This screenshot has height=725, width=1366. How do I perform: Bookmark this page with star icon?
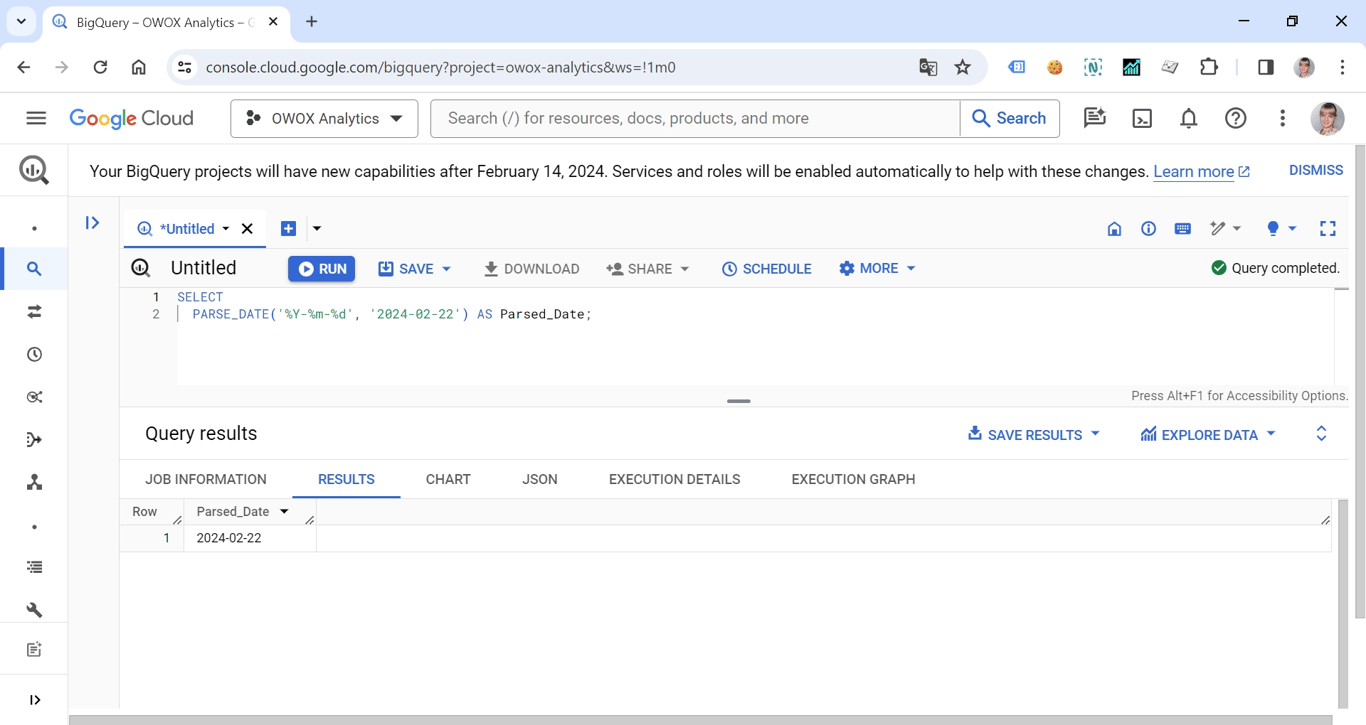click(x=962, y=67)
